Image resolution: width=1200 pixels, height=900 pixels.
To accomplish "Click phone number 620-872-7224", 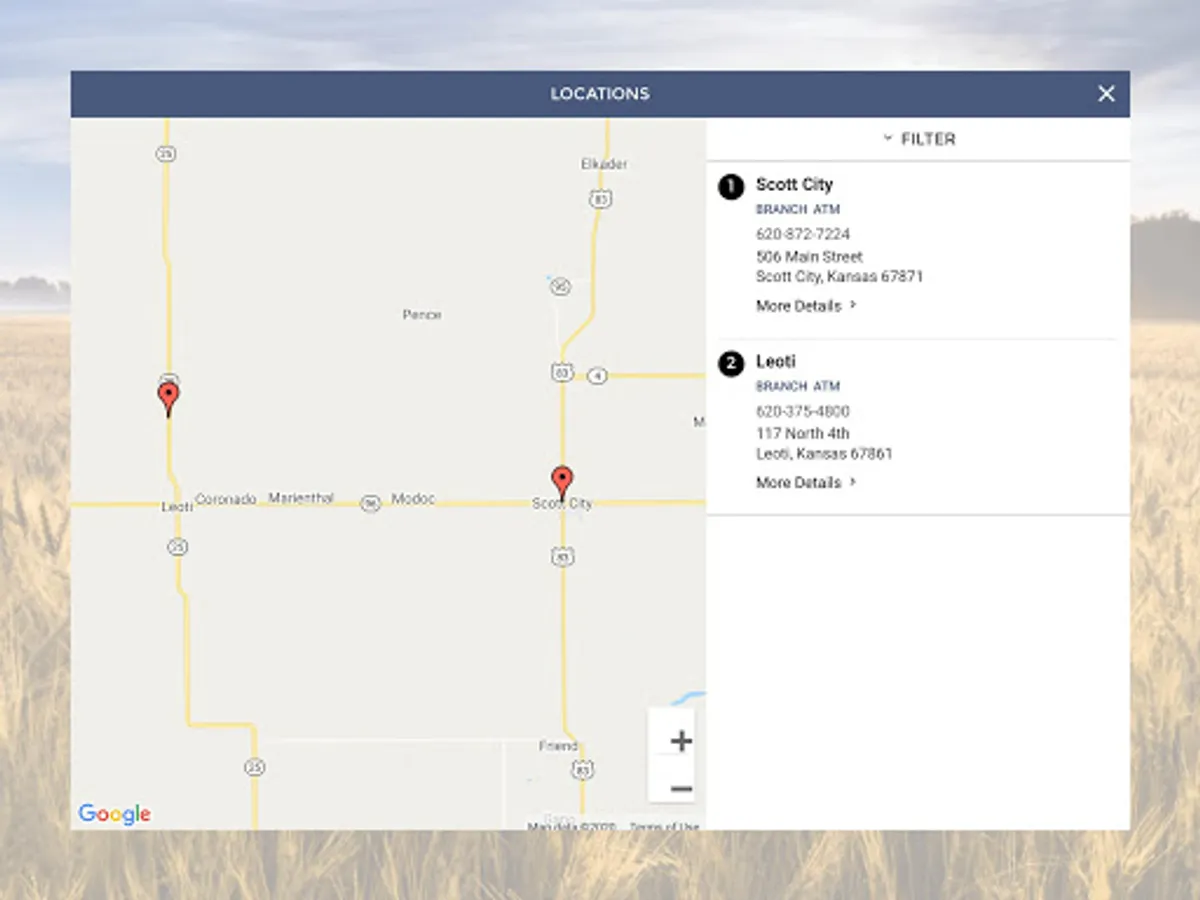I will [803, 234].
